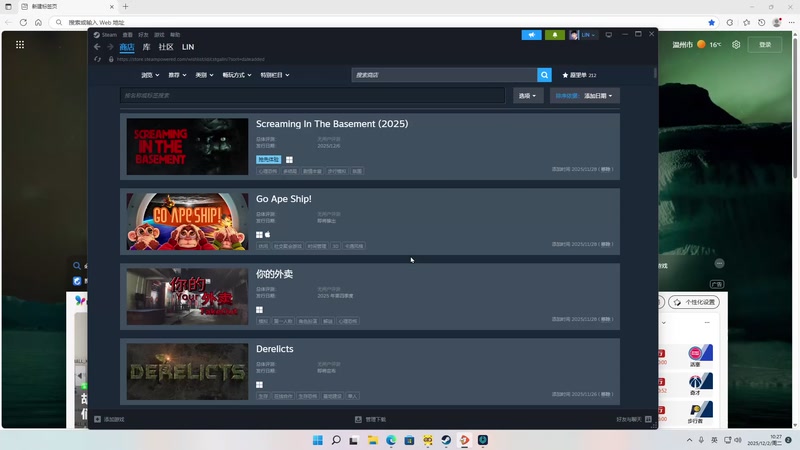The height and width of the screenshot is (450, 800).
Task: Click the Steam page vertical scrollbar
Action: coord(655,73)
